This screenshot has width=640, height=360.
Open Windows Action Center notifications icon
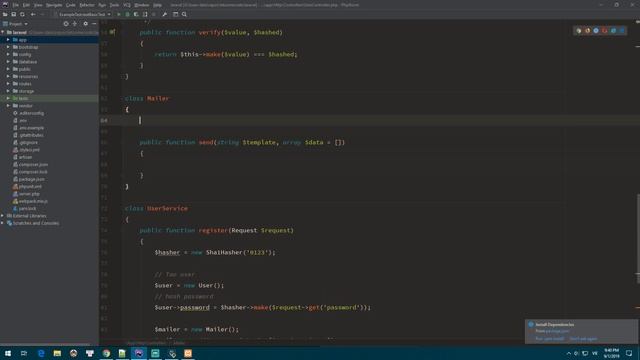click(629, 353)
